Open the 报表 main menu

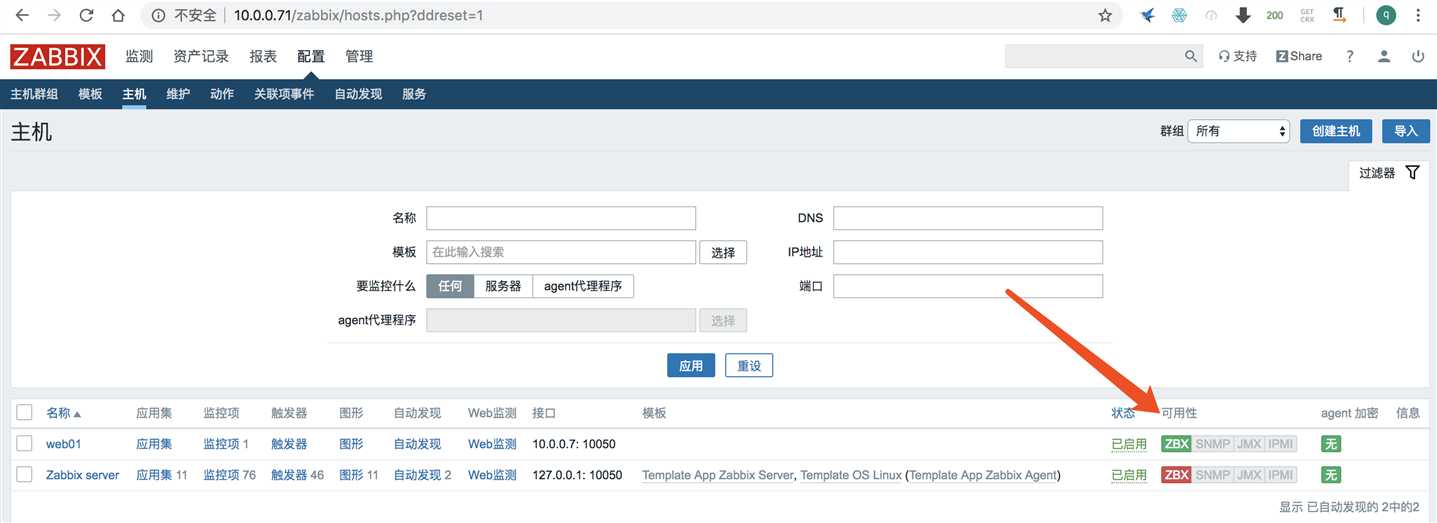(263, 56)
